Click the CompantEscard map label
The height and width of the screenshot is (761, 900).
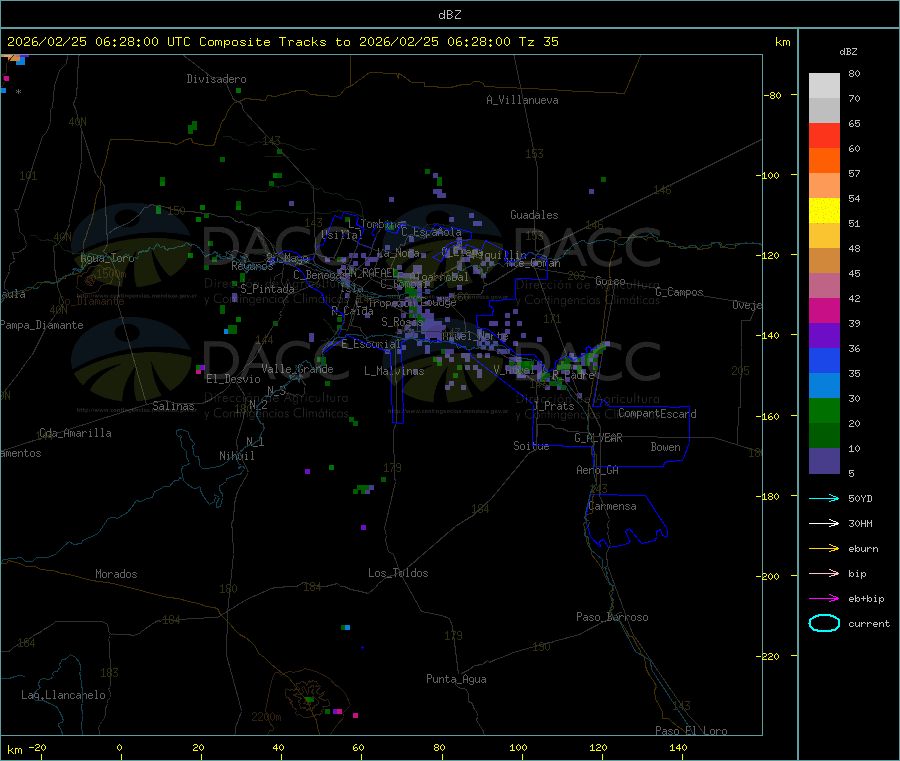click(657, 414)
